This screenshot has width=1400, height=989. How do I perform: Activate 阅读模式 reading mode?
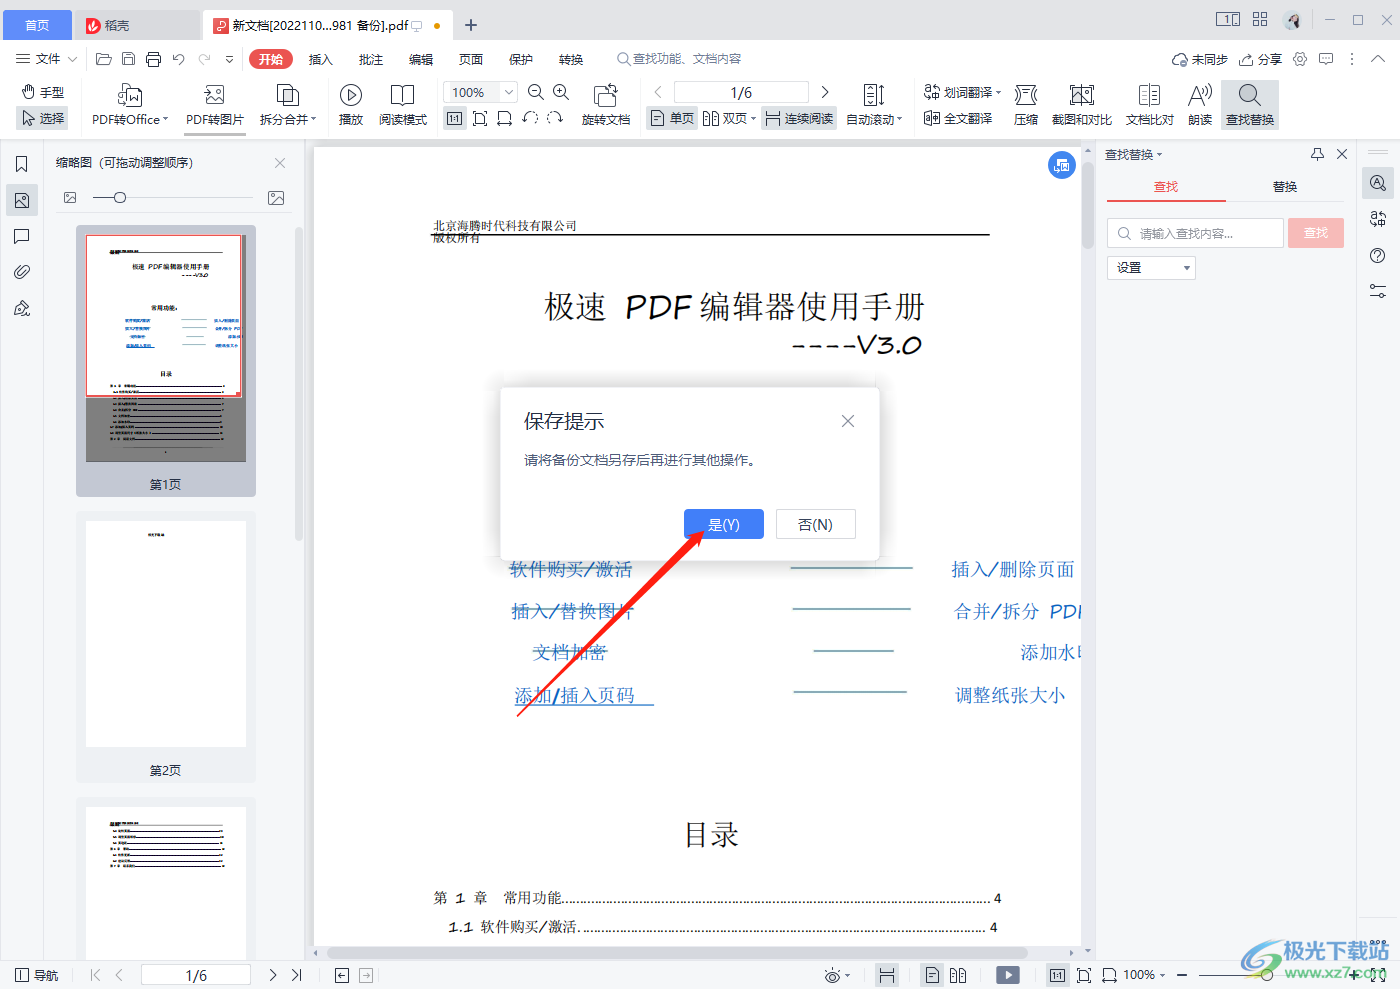tap(403, 104)
